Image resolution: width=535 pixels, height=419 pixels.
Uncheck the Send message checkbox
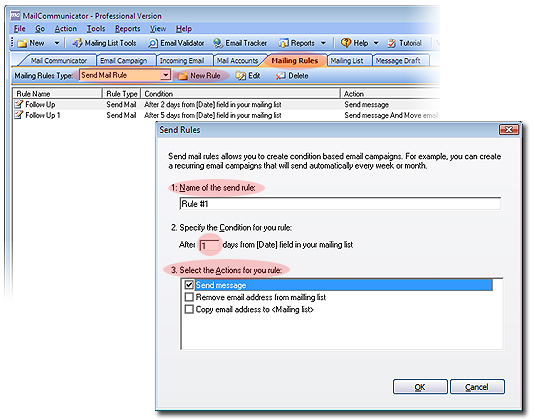coord(189,285)
